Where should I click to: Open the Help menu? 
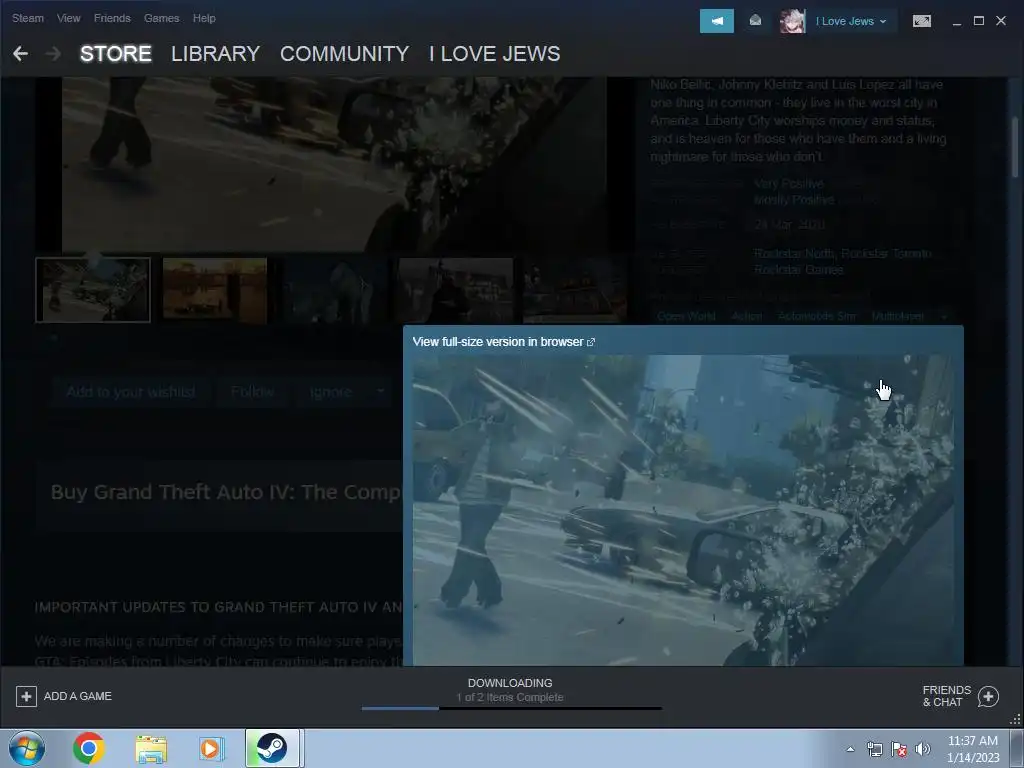pyautogui.click(x=204, y=18)
